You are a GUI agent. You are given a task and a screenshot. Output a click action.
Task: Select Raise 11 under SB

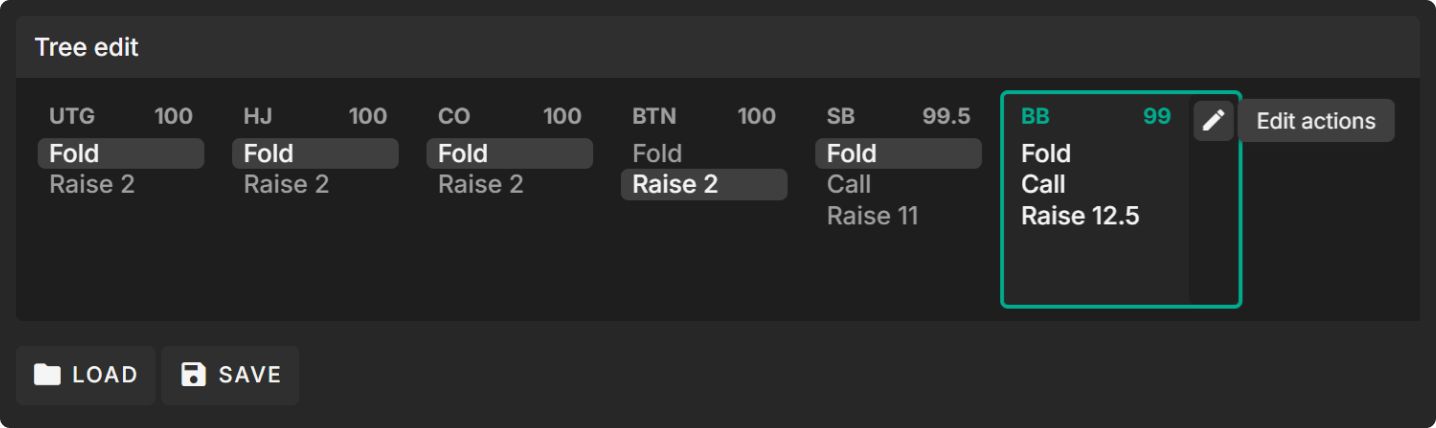click(872, 216)
